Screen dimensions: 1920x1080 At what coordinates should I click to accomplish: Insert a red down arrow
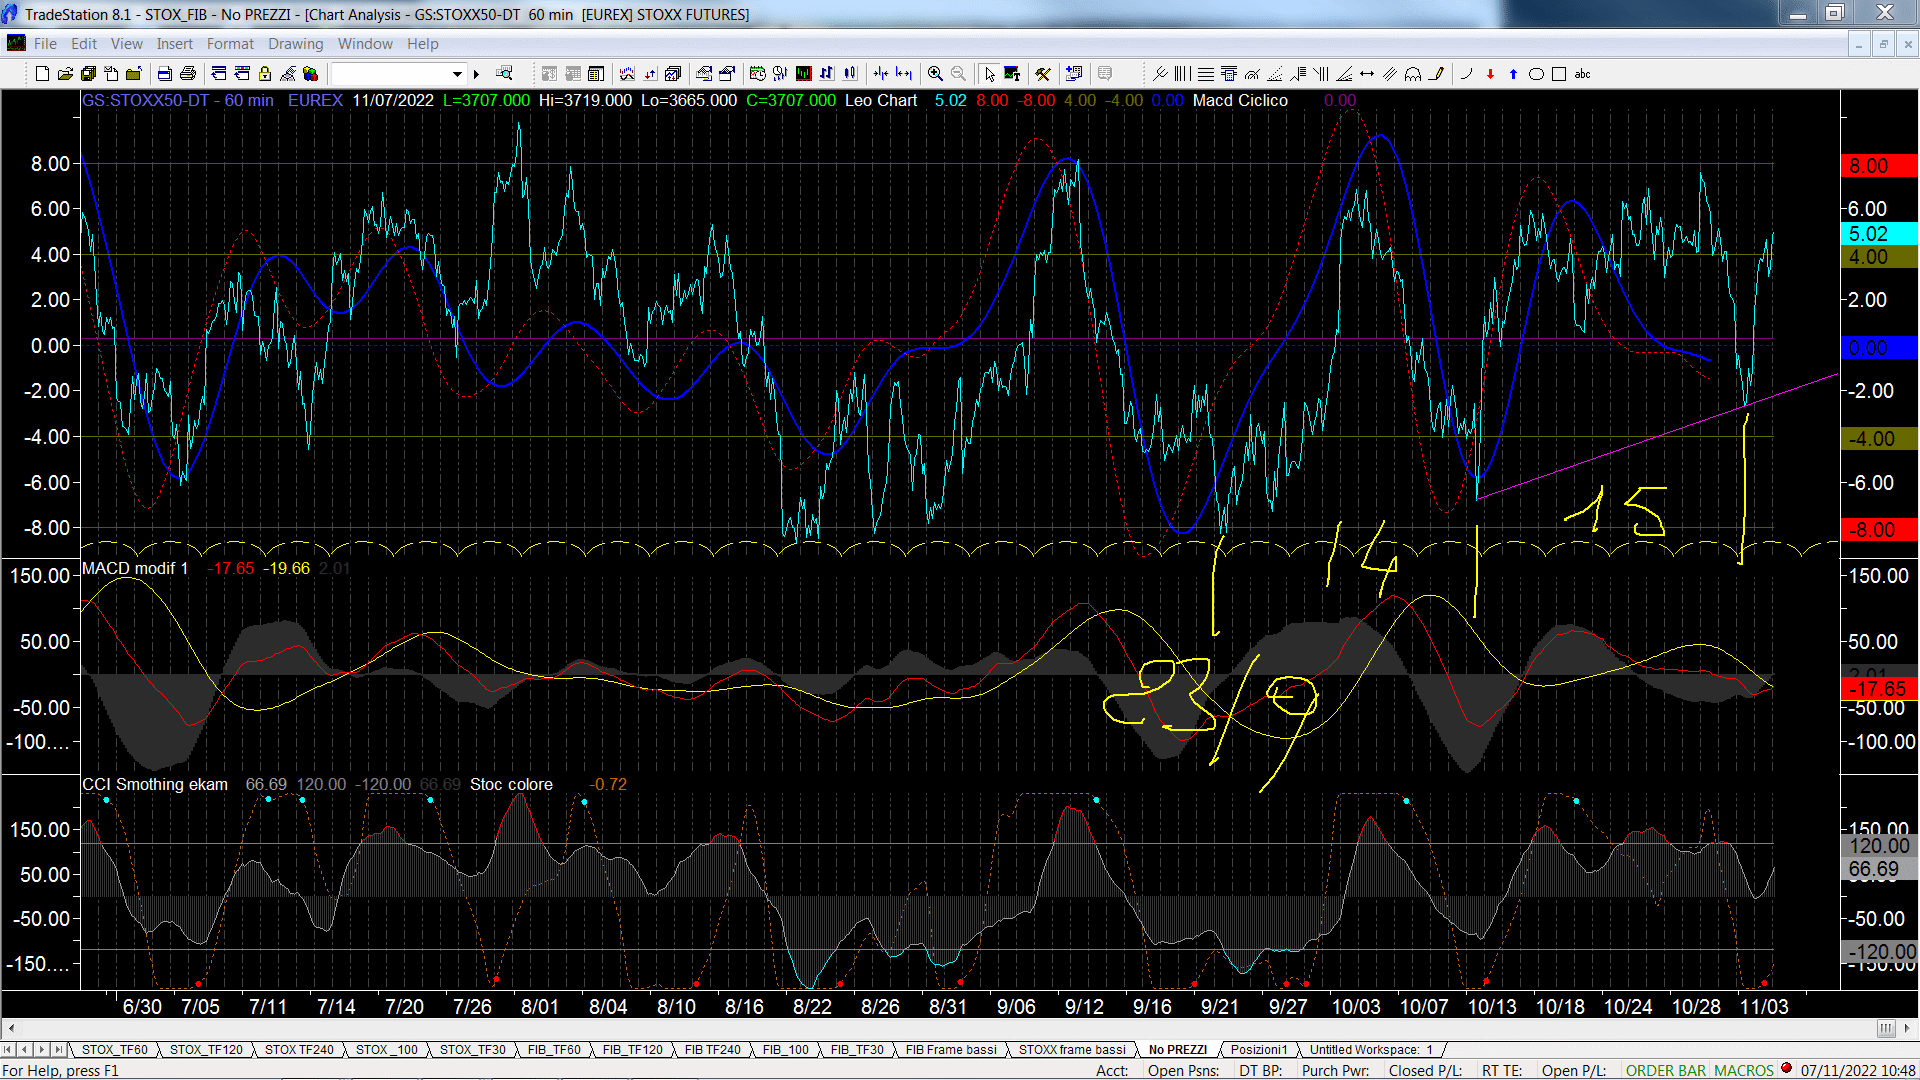tap(1490, 74)
